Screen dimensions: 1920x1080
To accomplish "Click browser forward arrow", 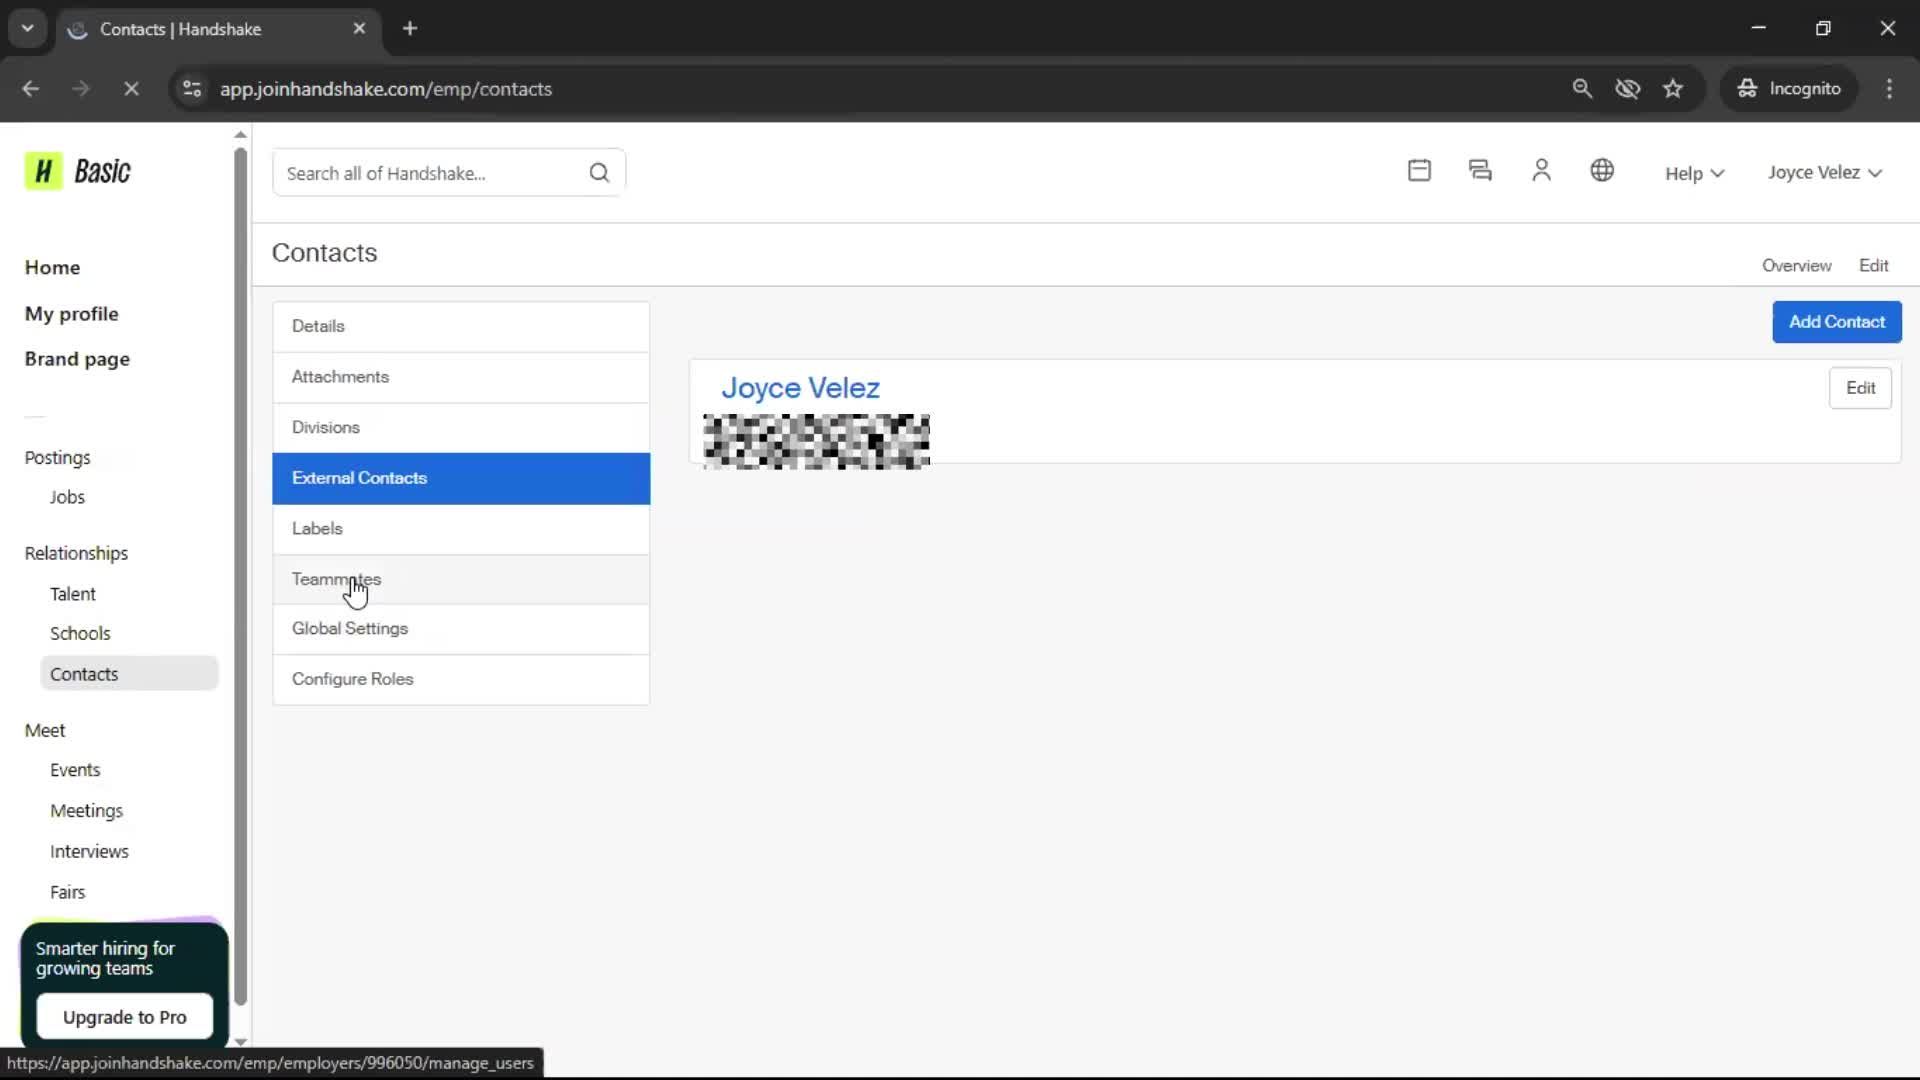I will tap(81, 89).
